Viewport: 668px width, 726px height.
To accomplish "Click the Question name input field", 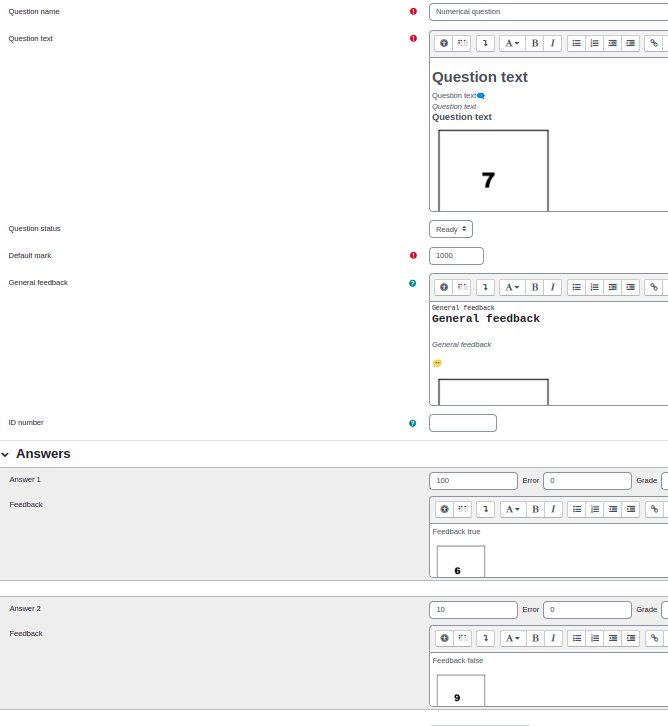I will [x=549, y=12].
